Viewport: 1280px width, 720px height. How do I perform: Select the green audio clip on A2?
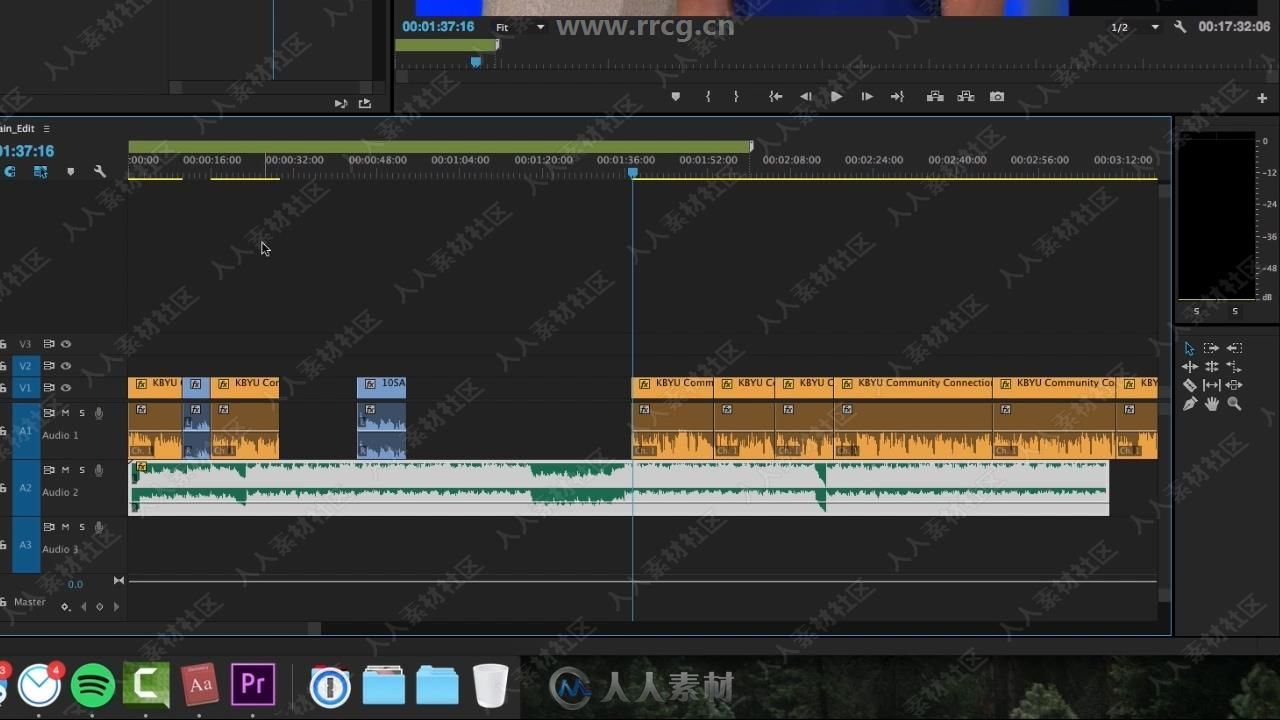tap(619, 488)
